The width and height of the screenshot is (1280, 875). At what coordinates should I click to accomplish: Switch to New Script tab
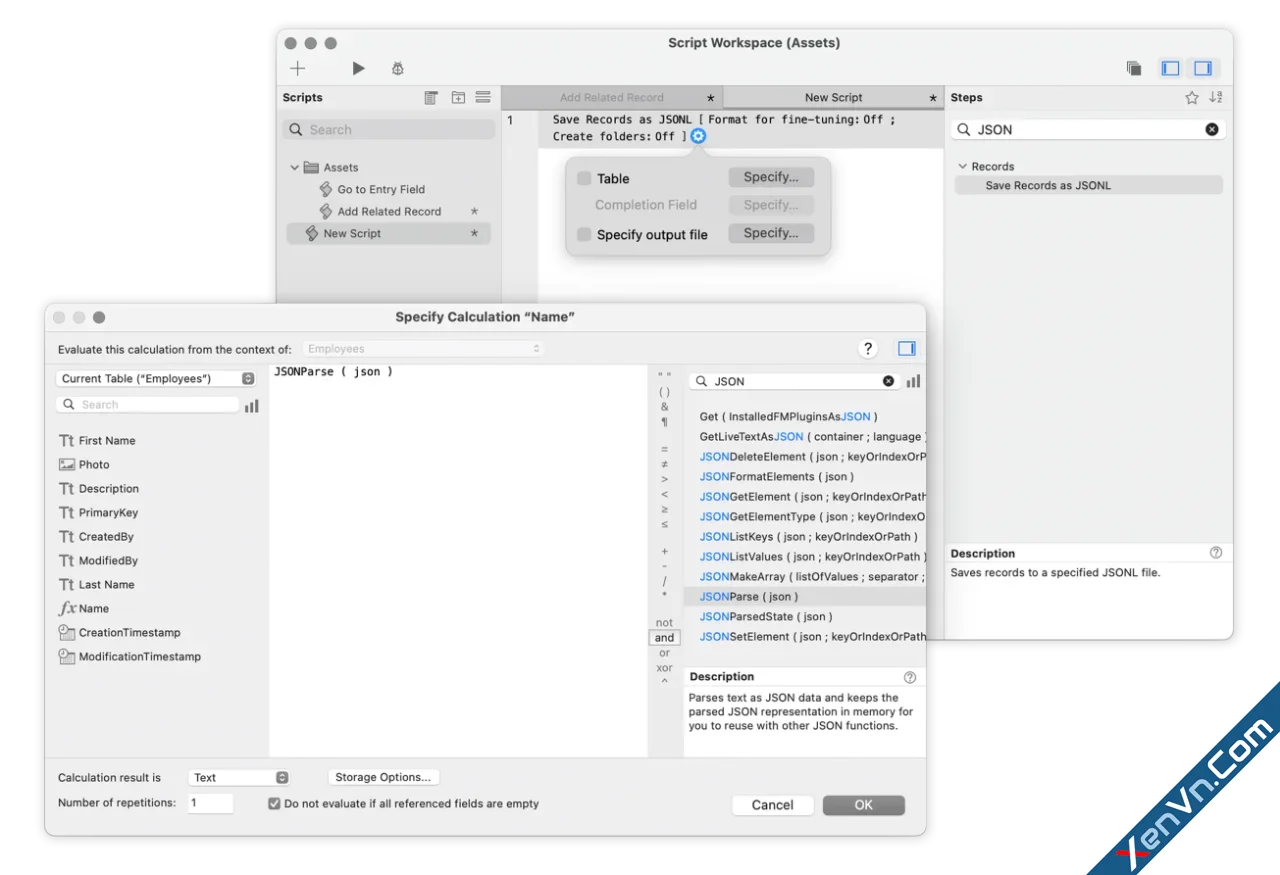pos(833,97)
